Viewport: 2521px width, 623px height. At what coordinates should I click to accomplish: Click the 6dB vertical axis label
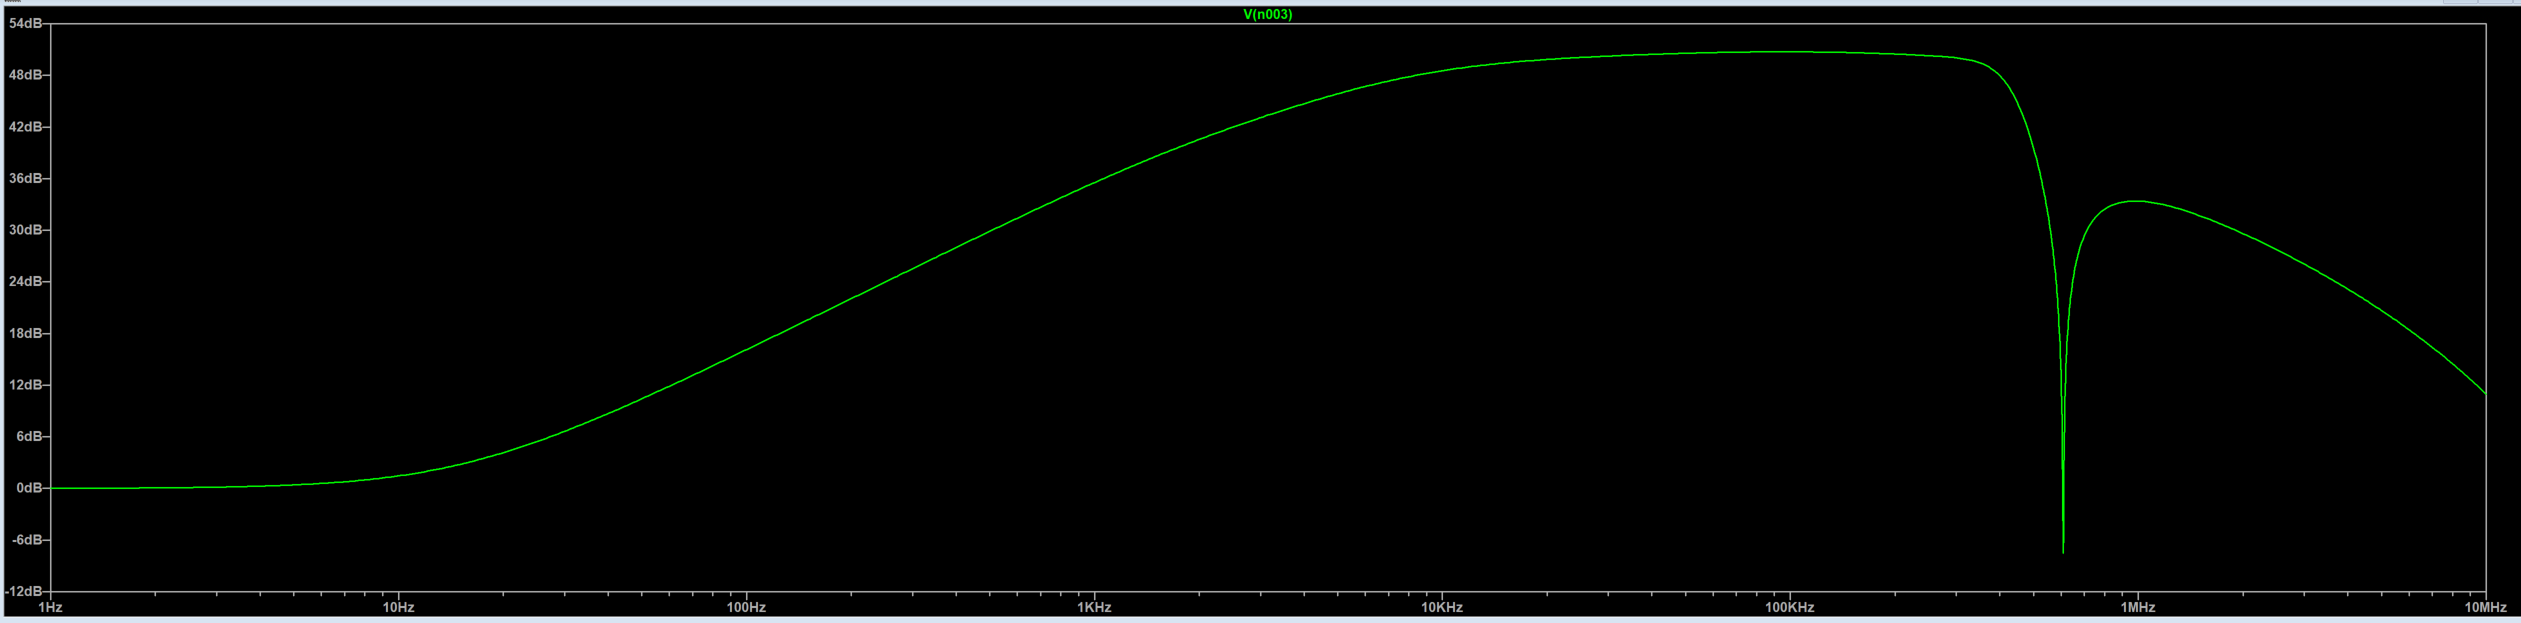(x=28, y=437)
